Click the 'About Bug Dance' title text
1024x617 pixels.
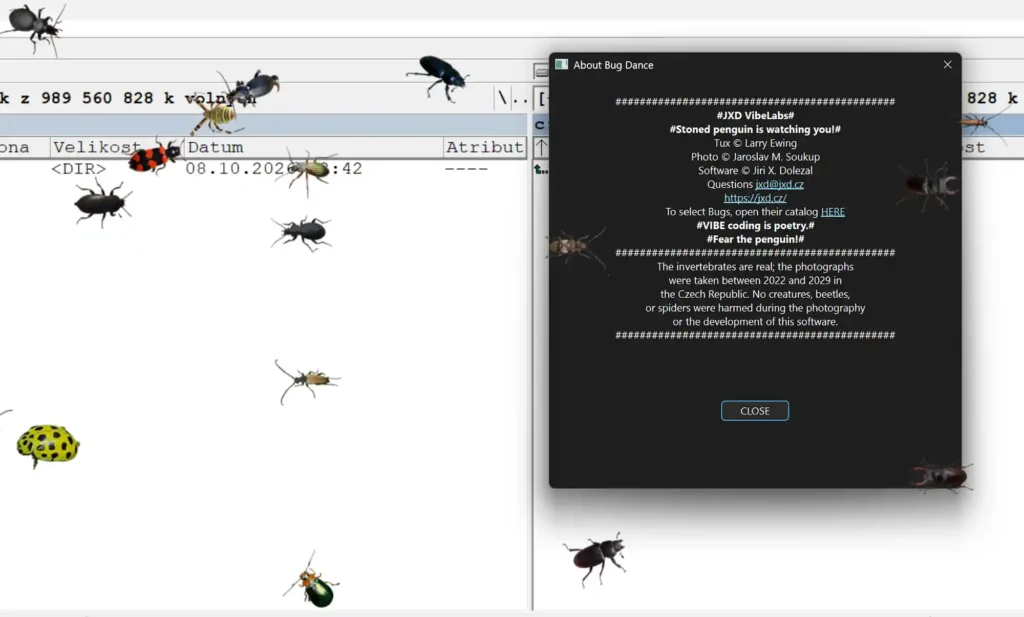coord(613,65)
